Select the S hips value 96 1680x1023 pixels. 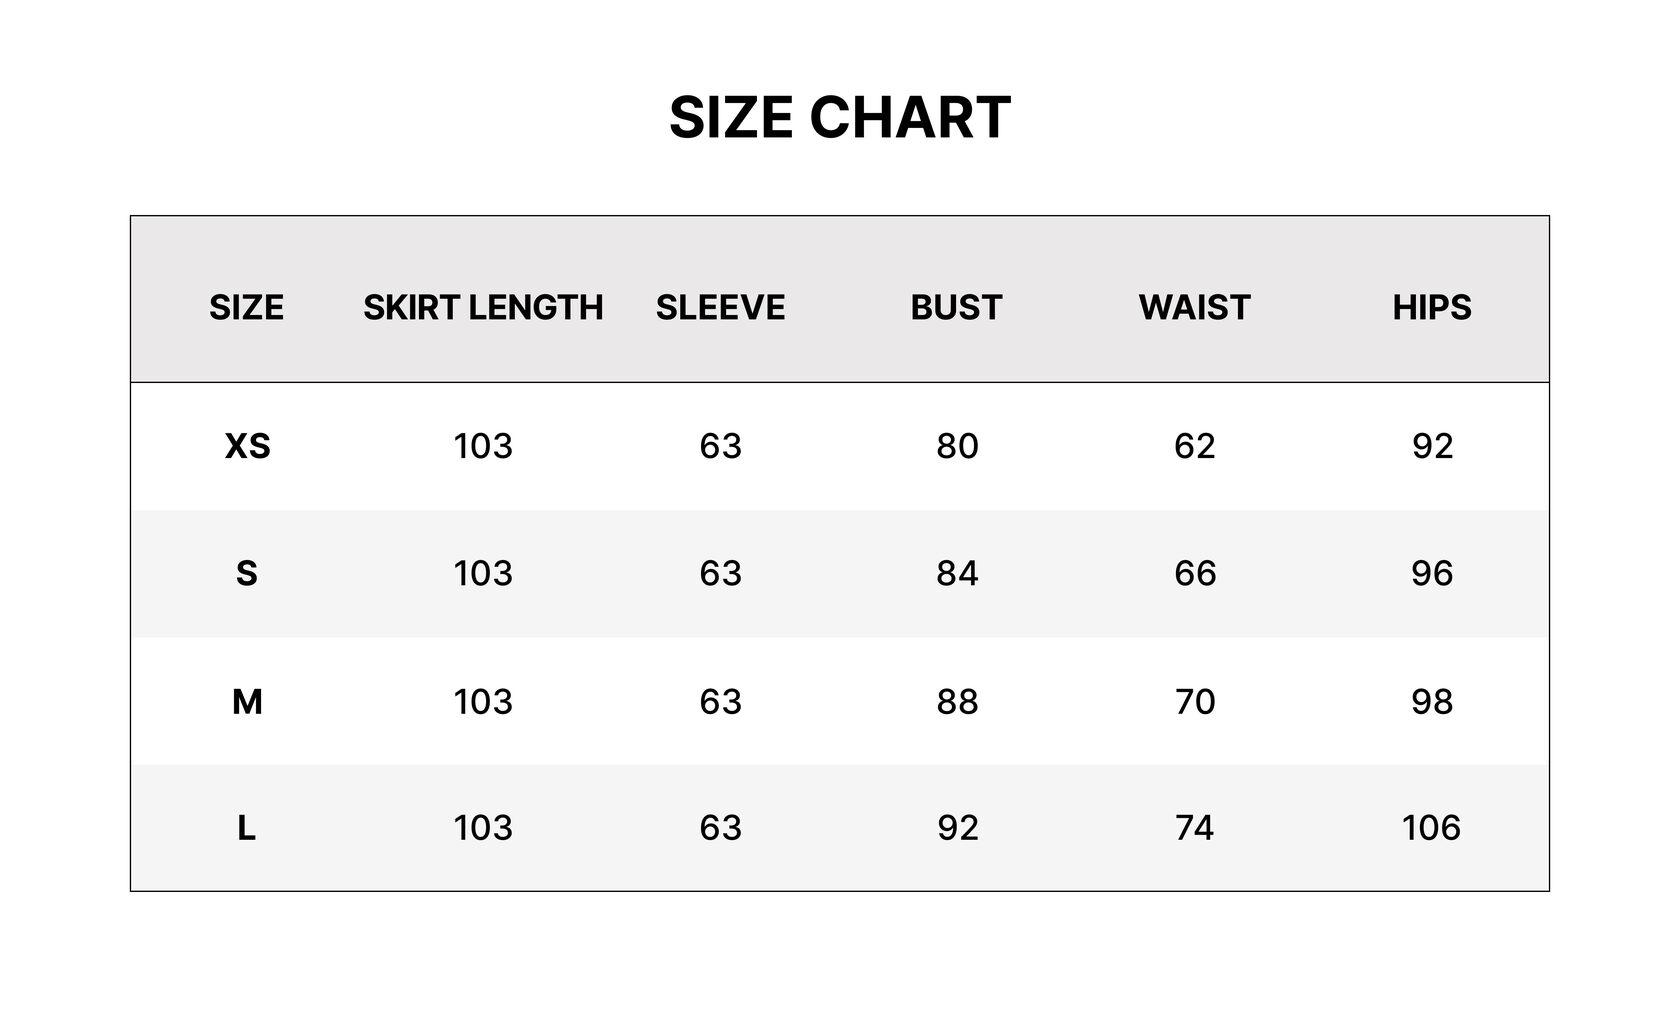(x=1432, y=573)
